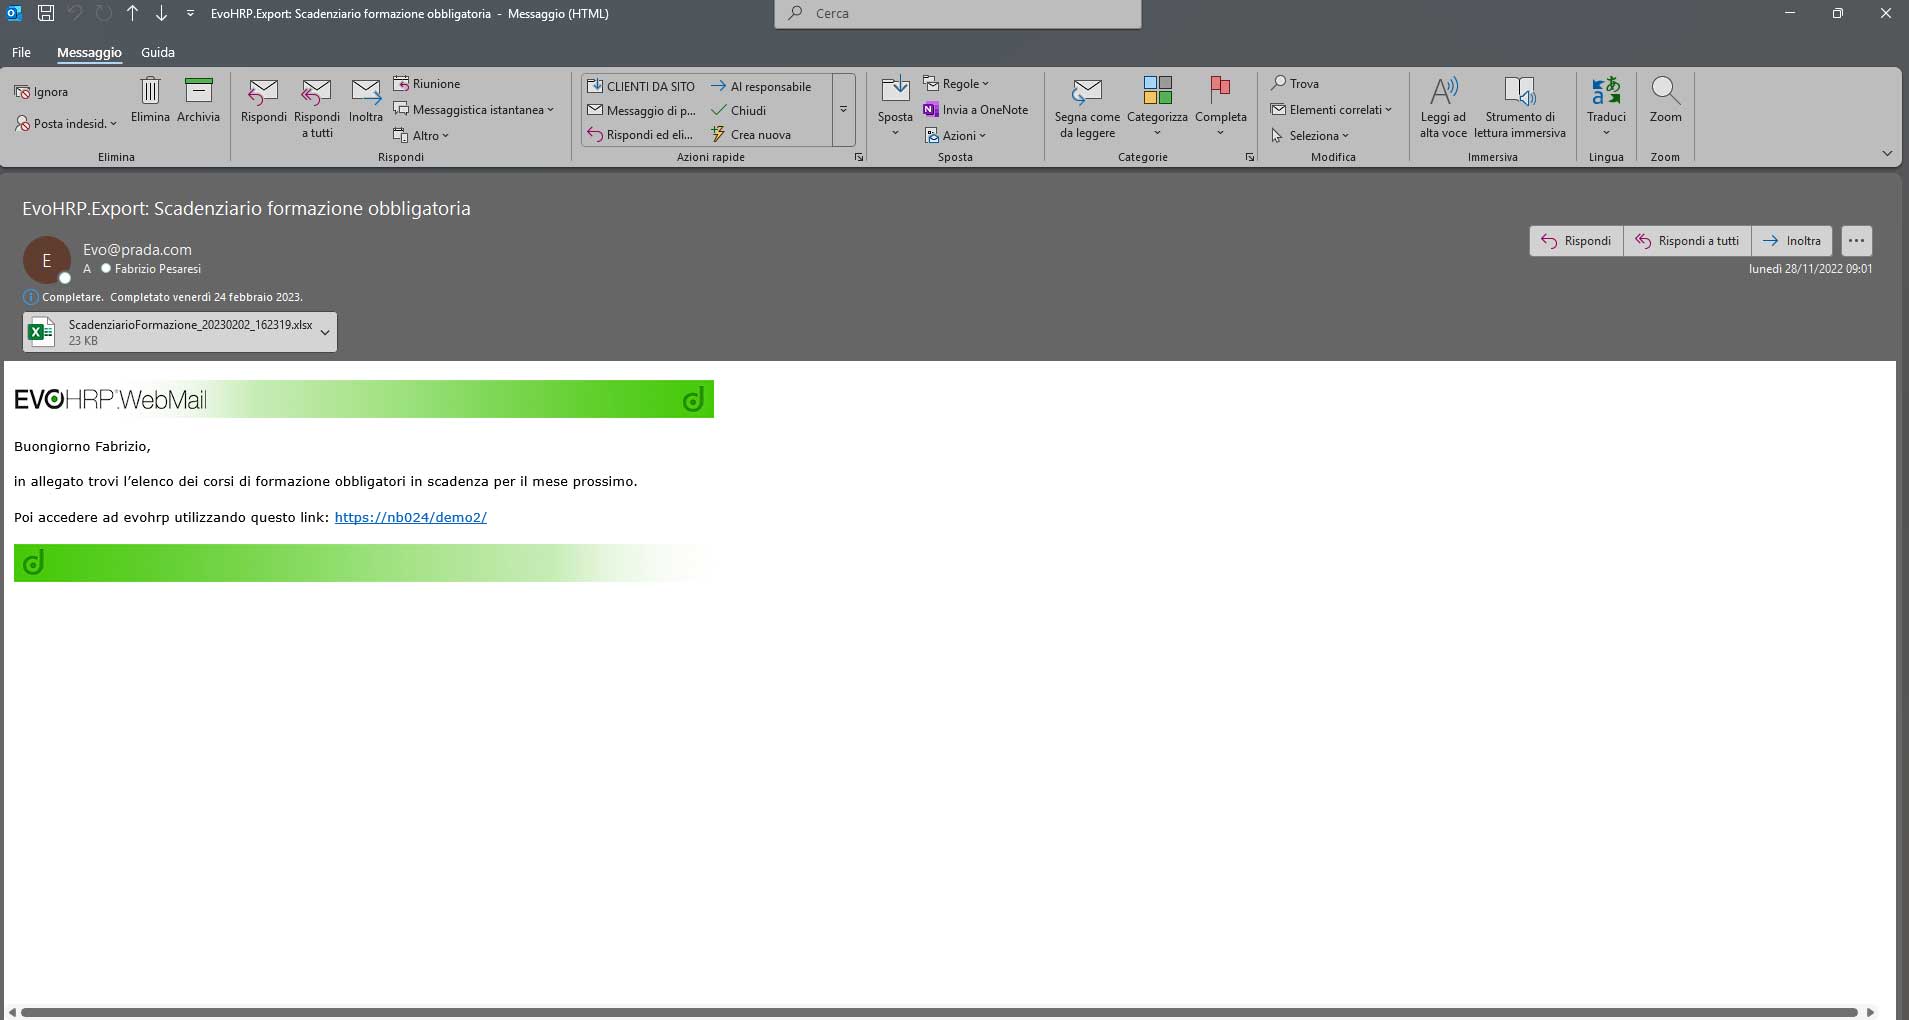Click the Invia a OneNote button

[975, 110]
